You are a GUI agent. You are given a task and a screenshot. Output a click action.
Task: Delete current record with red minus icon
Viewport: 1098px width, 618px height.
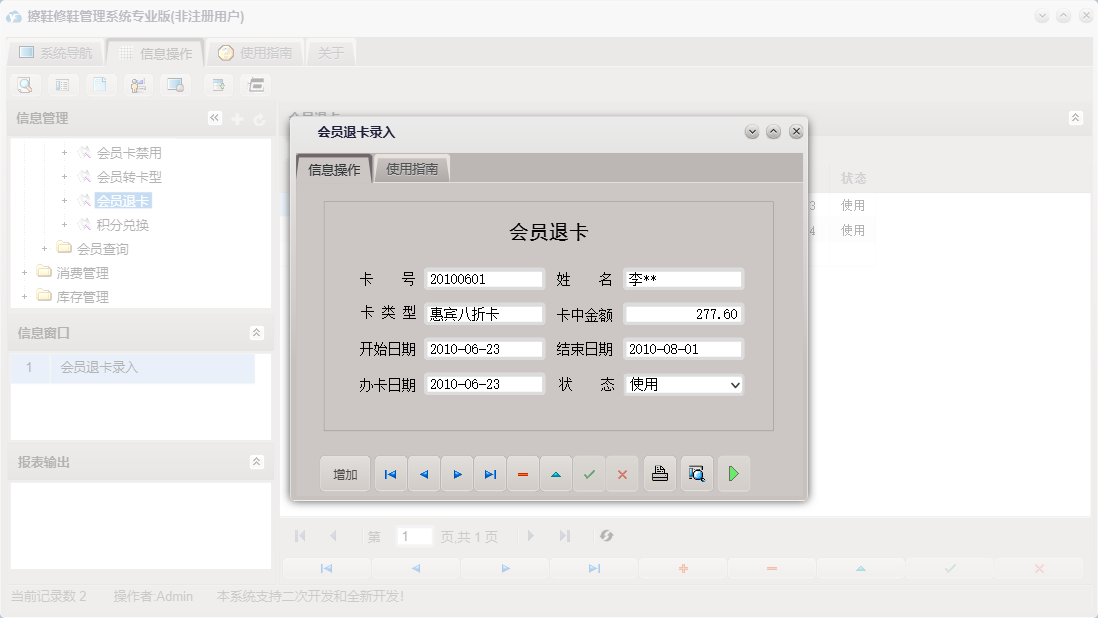[x=523, y=473]
